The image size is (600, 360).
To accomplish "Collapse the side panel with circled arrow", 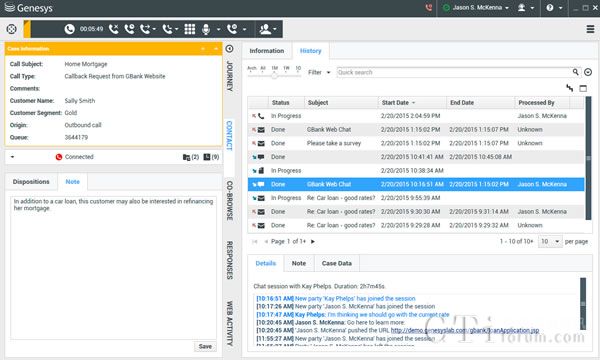I will (x=229, y=49).
